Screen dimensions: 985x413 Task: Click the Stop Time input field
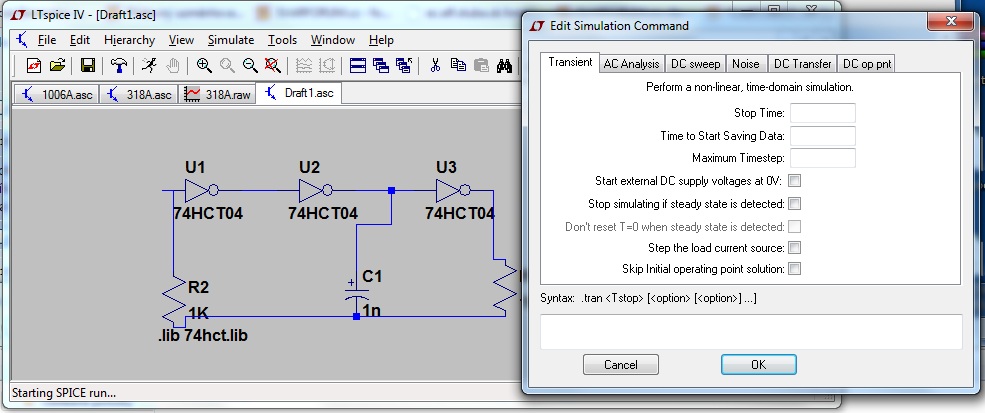pyautogui.click(x=822, y=113)
